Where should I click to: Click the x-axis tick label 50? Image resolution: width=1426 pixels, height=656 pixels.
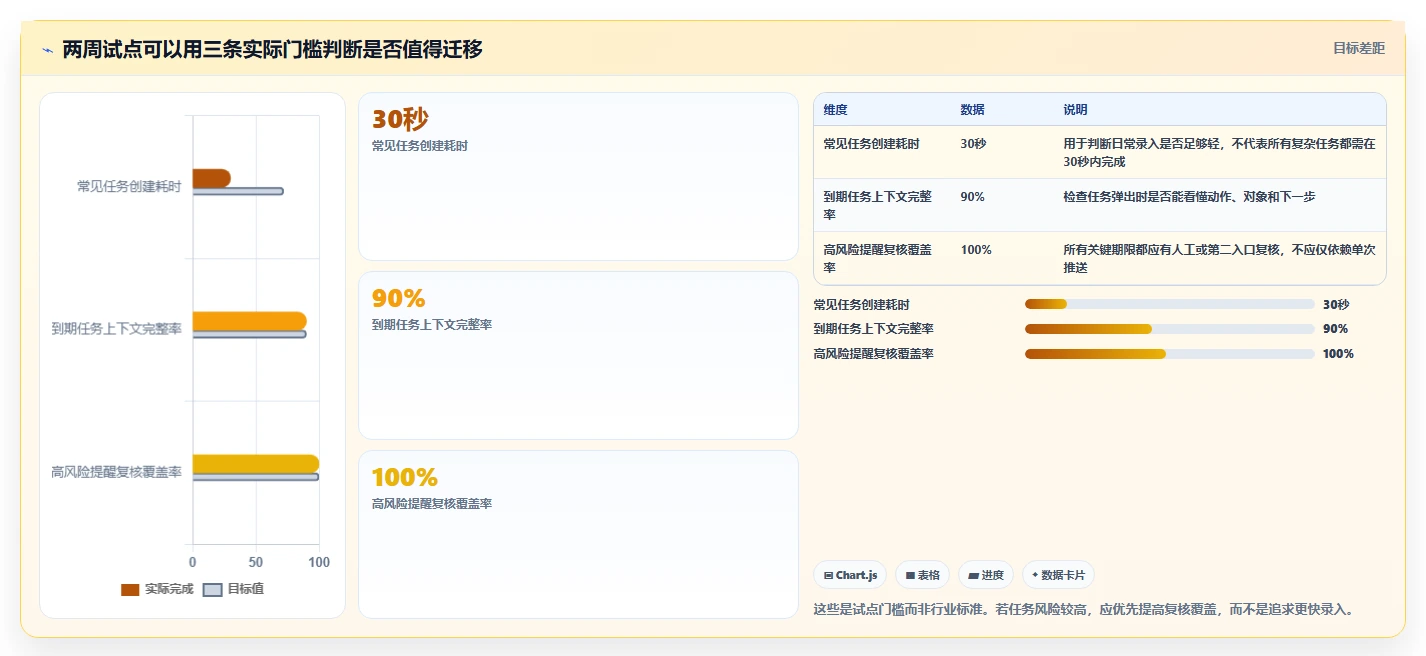pyautogui.click(x=256, y=563)
